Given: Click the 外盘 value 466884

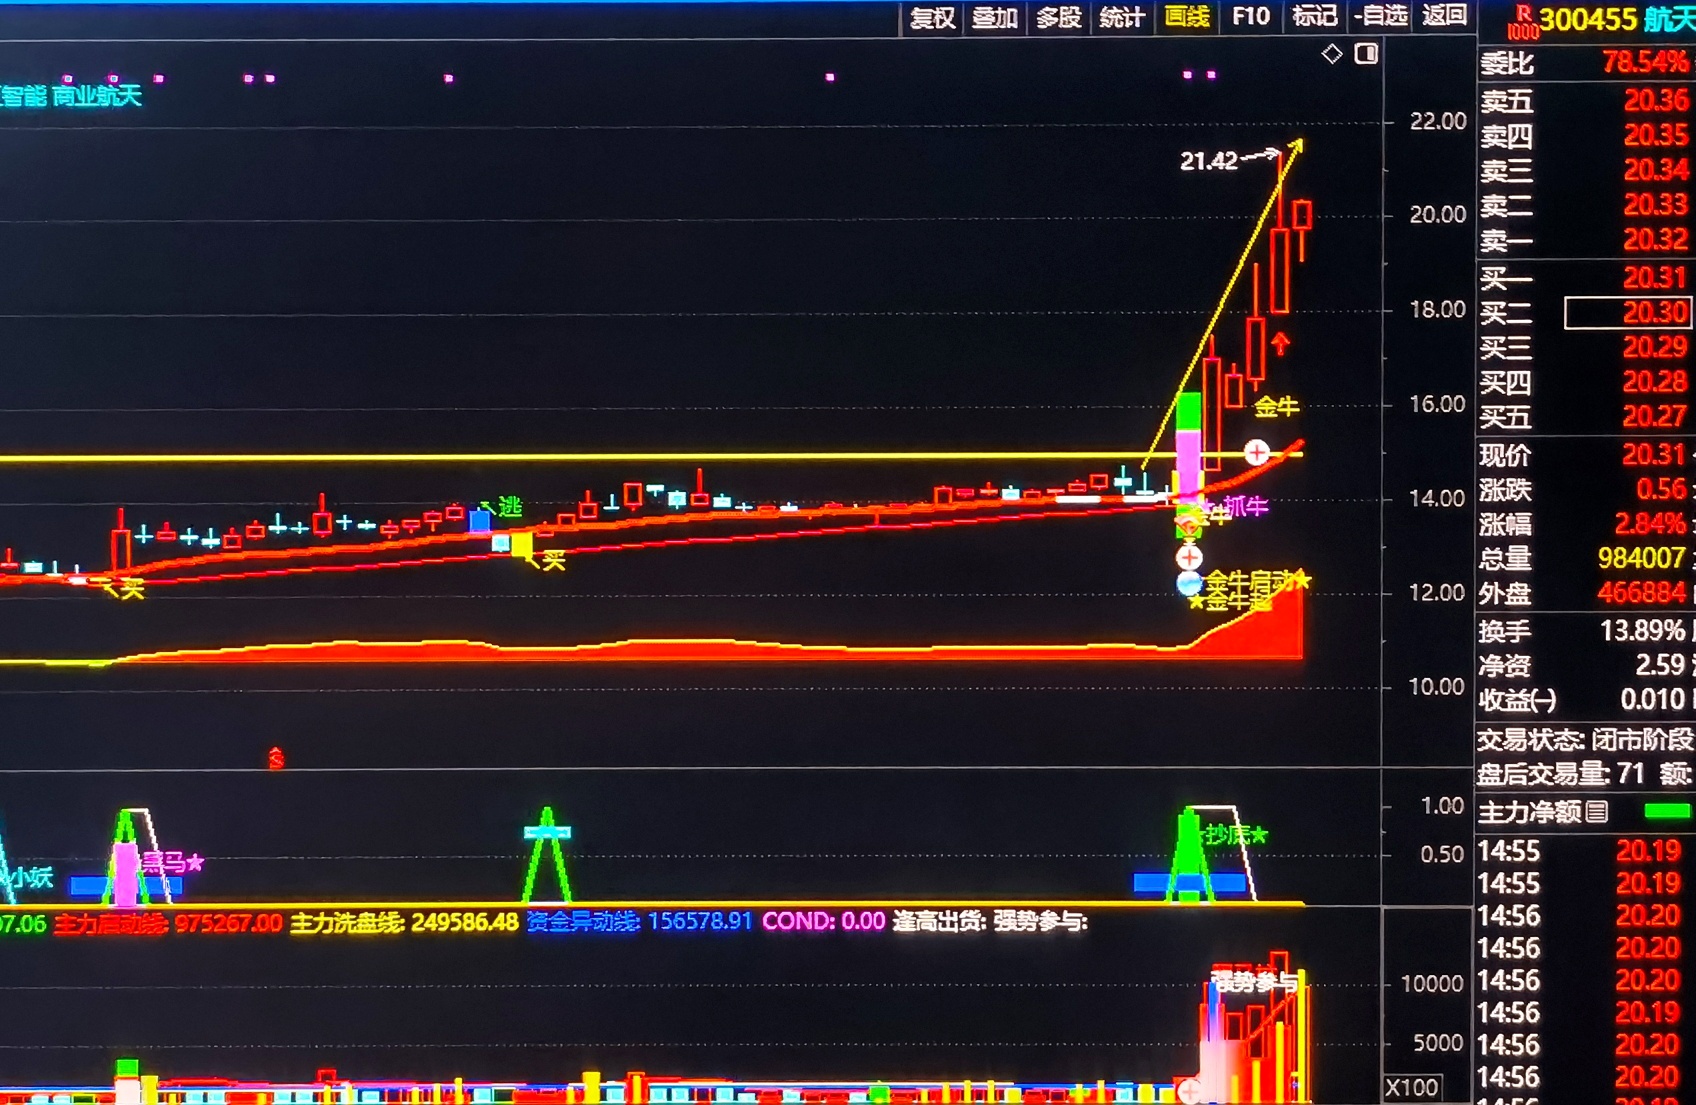Looking at the screenshot, I should pyautogui.click(x=1642, y=593).
